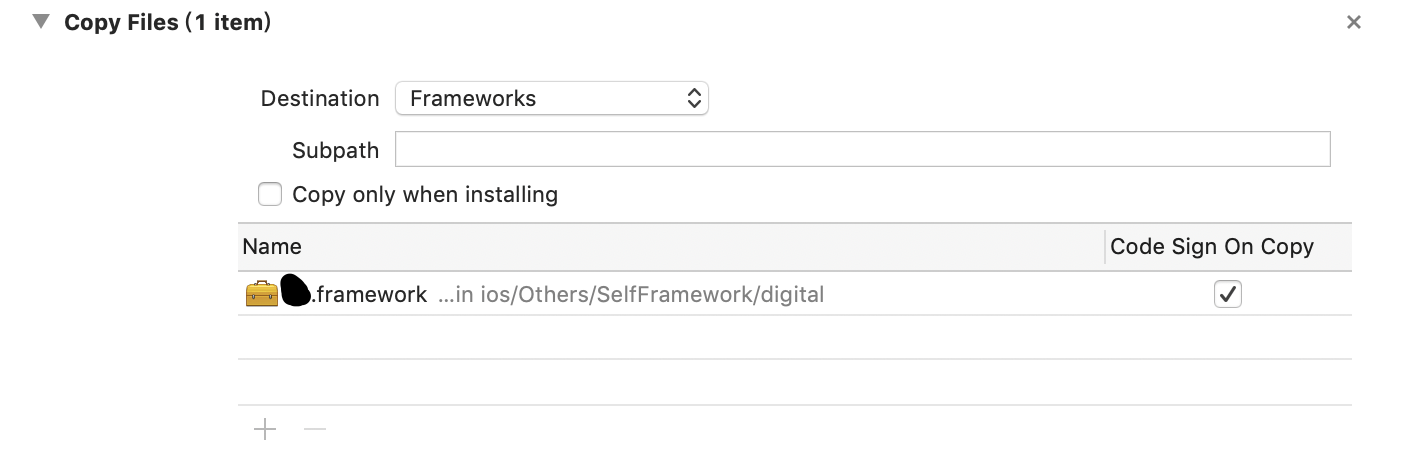Uncheck Code Sign On Copy for the framework
This screenshot has width=1404, height=464.
coord(1228,294)
